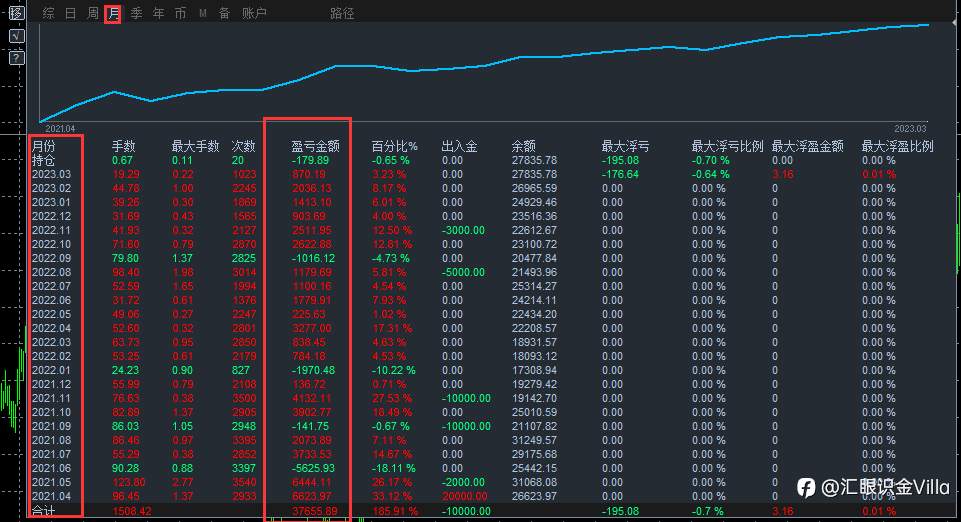Click the 最大浮亏比例 column header

coord(727,146)
